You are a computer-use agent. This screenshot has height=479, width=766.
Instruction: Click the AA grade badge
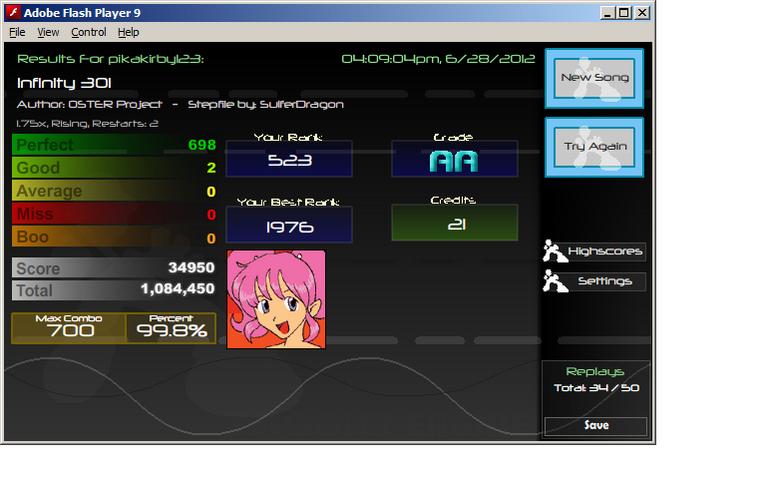[454, 161]
